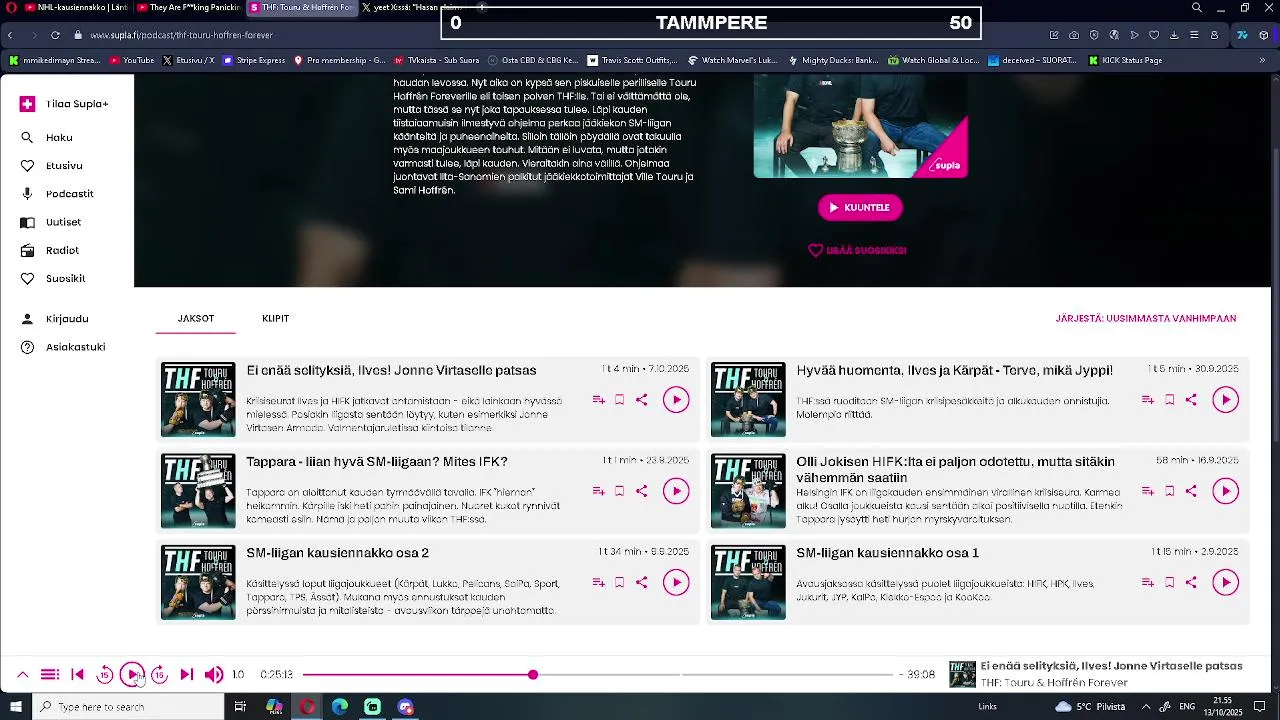Add Olli Jokisen episode to queue

tap(1148, 491)
